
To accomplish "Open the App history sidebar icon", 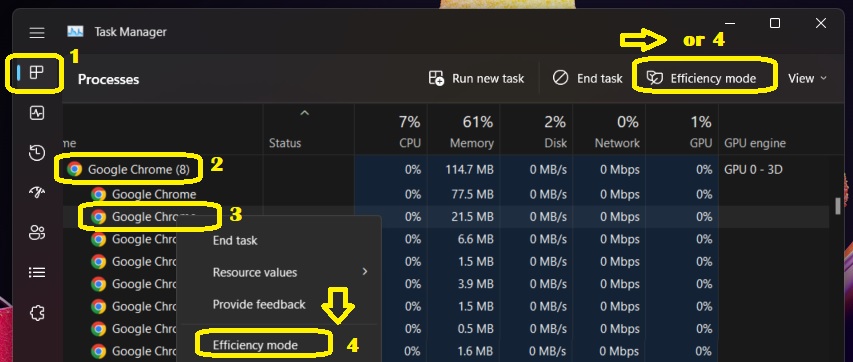I will (x=36, y=153).
